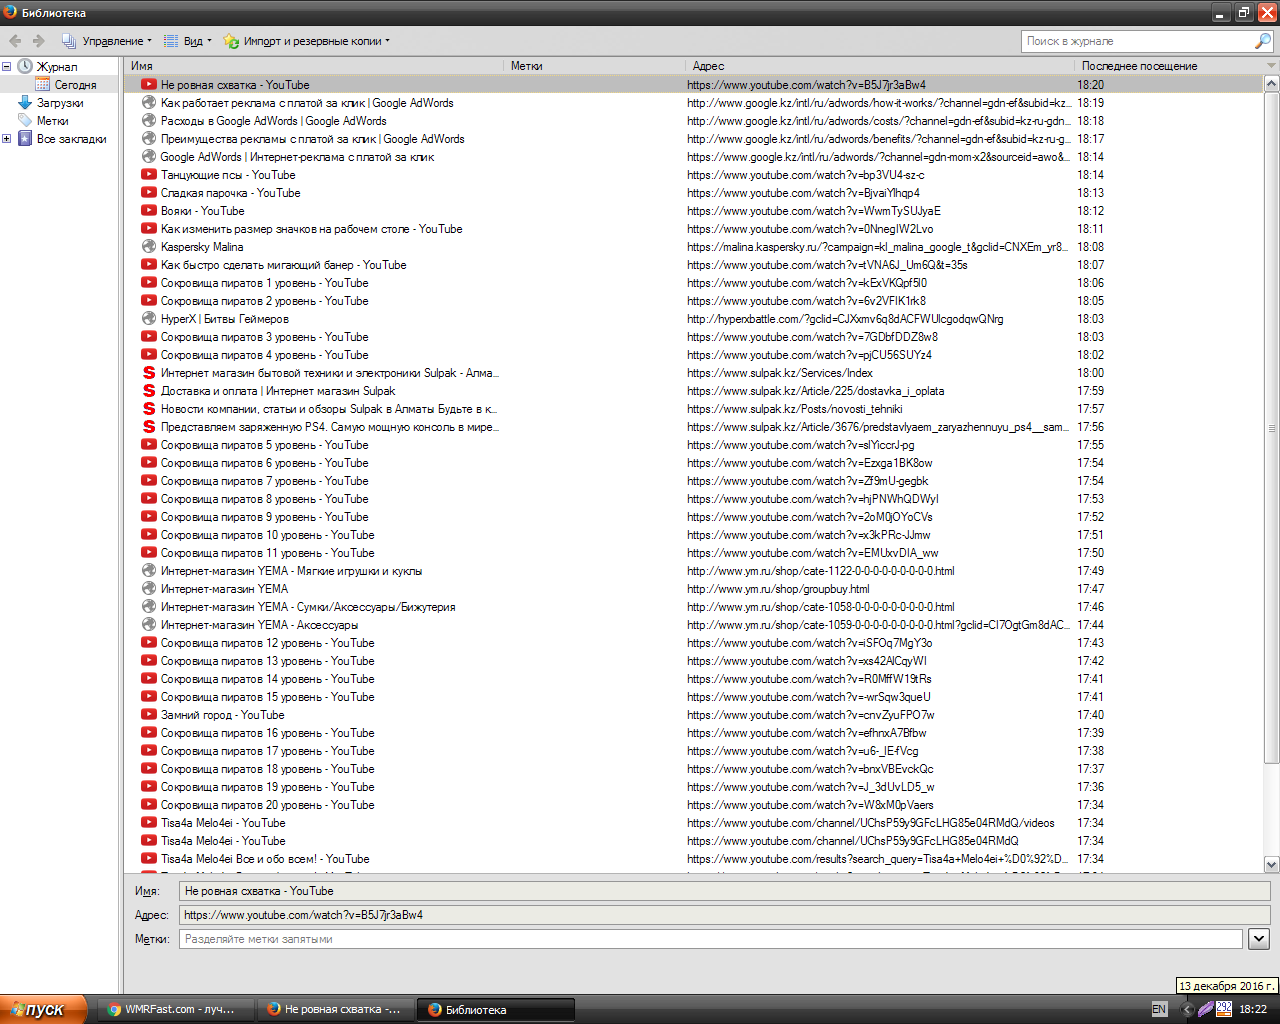Open the Пуск start menu
Screen dimensions: 1280x1024
click(x=43, y=1009)
